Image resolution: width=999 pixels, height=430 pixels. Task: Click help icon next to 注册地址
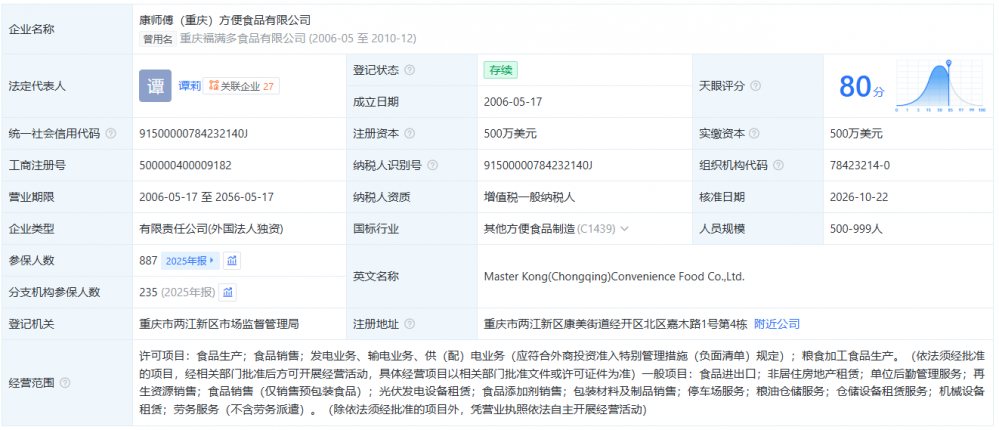point(410,324)
